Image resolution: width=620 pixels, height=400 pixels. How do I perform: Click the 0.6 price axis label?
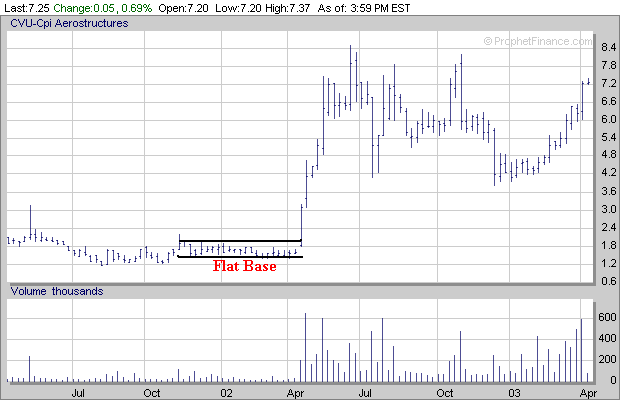coord(609,281)
